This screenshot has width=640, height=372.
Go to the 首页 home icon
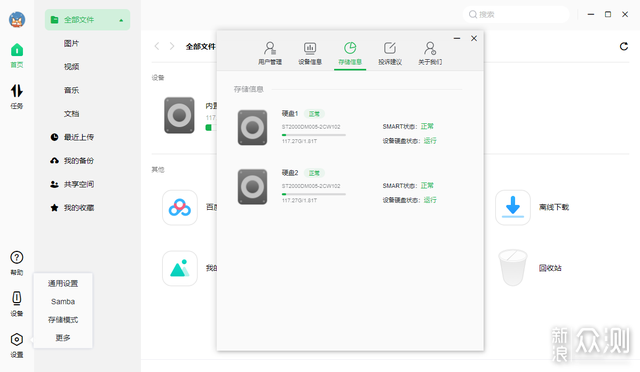pyautogui.click(x=17, y=50)
